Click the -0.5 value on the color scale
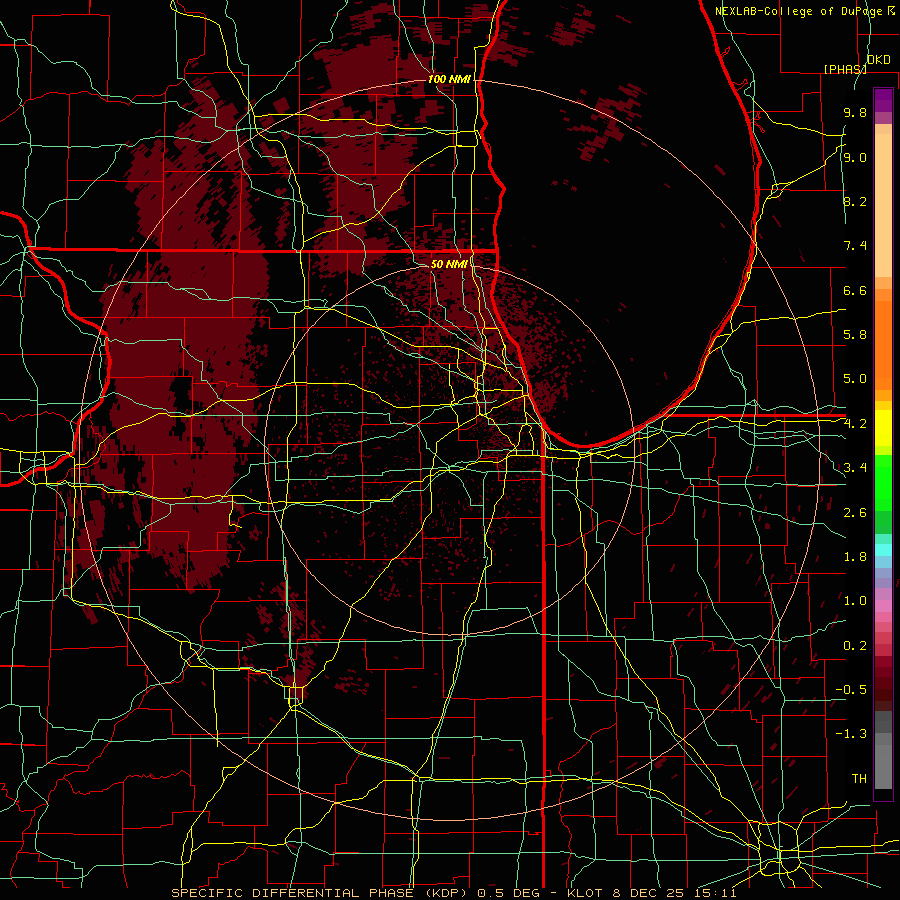 click(x=851, y=690)
